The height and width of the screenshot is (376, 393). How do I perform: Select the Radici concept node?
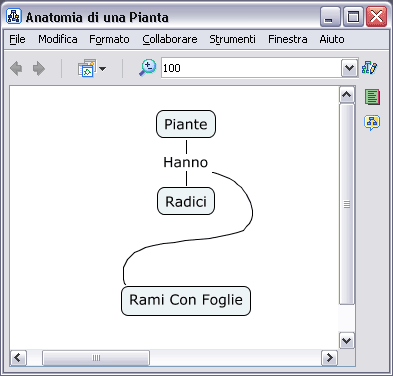pos(186,201)
